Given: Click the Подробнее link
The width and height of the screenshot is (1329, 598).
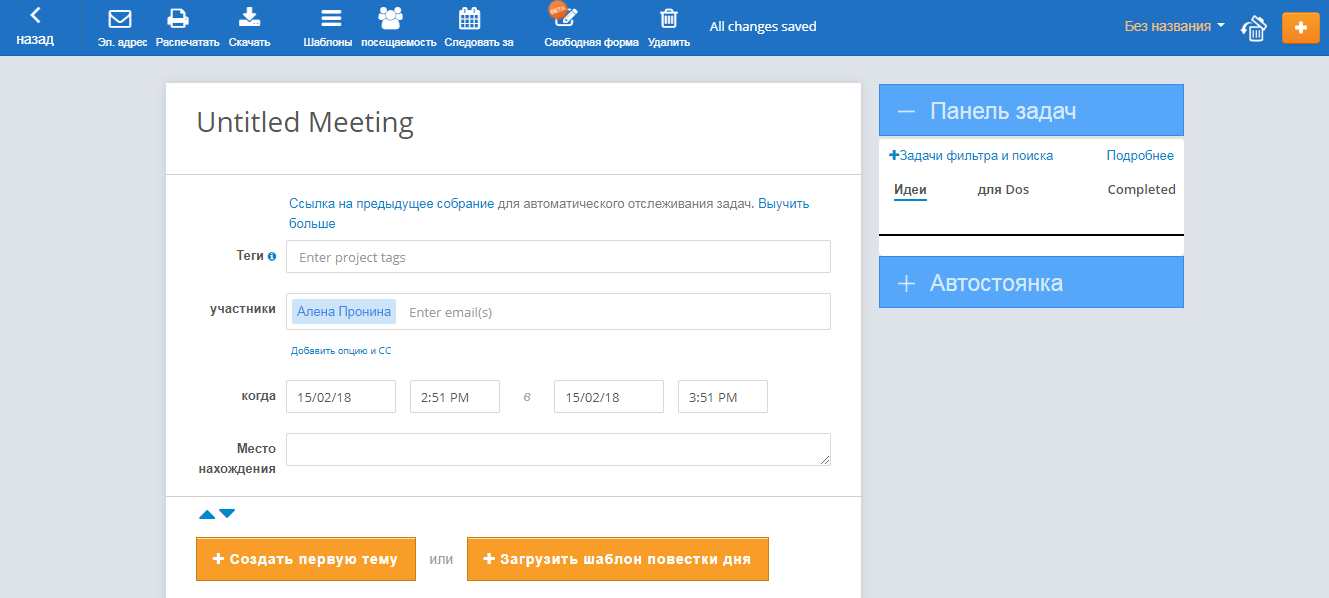Looking at the screenshot, I should (x=1140, y=156).
